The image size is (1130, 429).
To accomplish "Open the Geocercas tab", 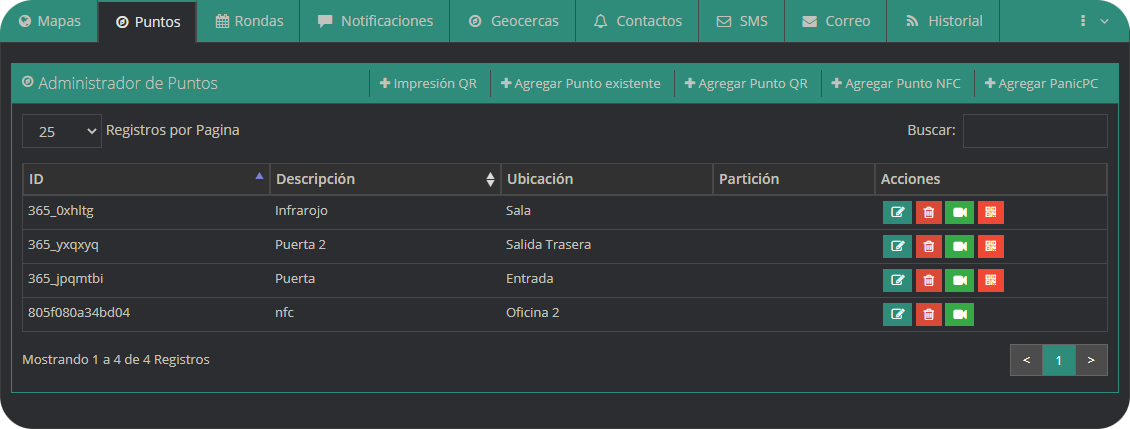I will [x=513, y=21].
